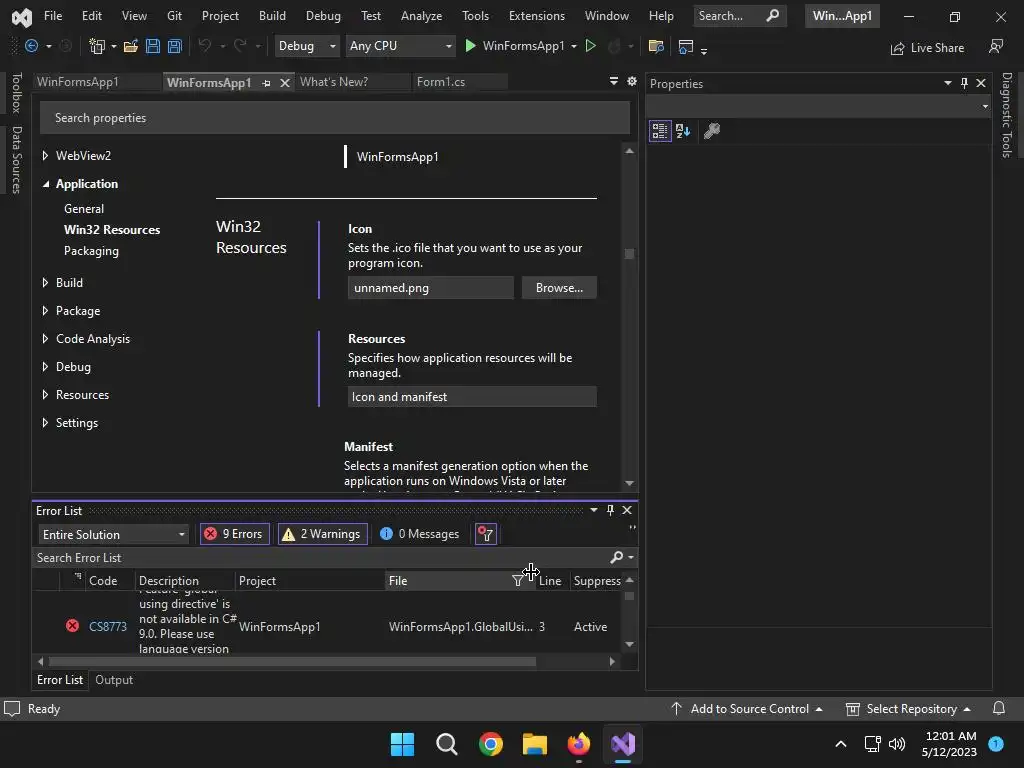
Task: Click the Visual Studio taskbar icon
Action: click(x=623, y=744)
